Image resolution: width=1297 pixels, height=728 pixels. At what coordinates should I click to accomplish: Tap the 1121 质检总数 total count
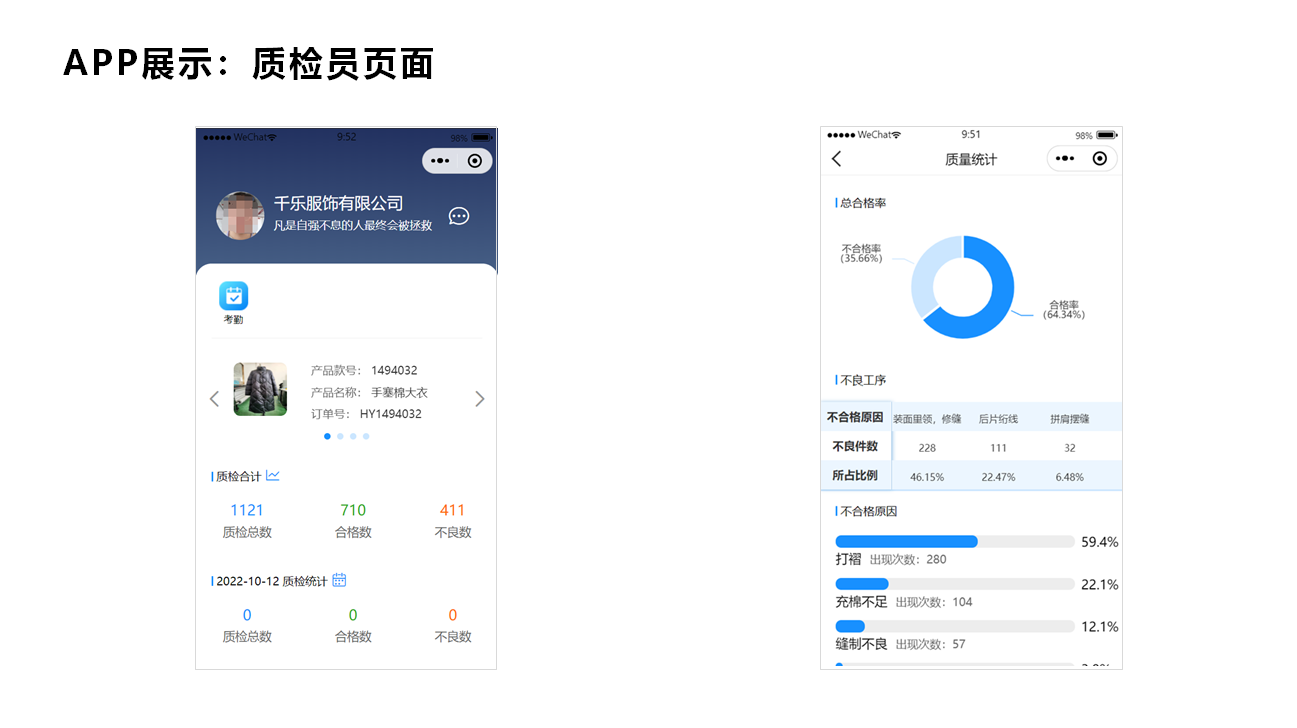(247, 510)
